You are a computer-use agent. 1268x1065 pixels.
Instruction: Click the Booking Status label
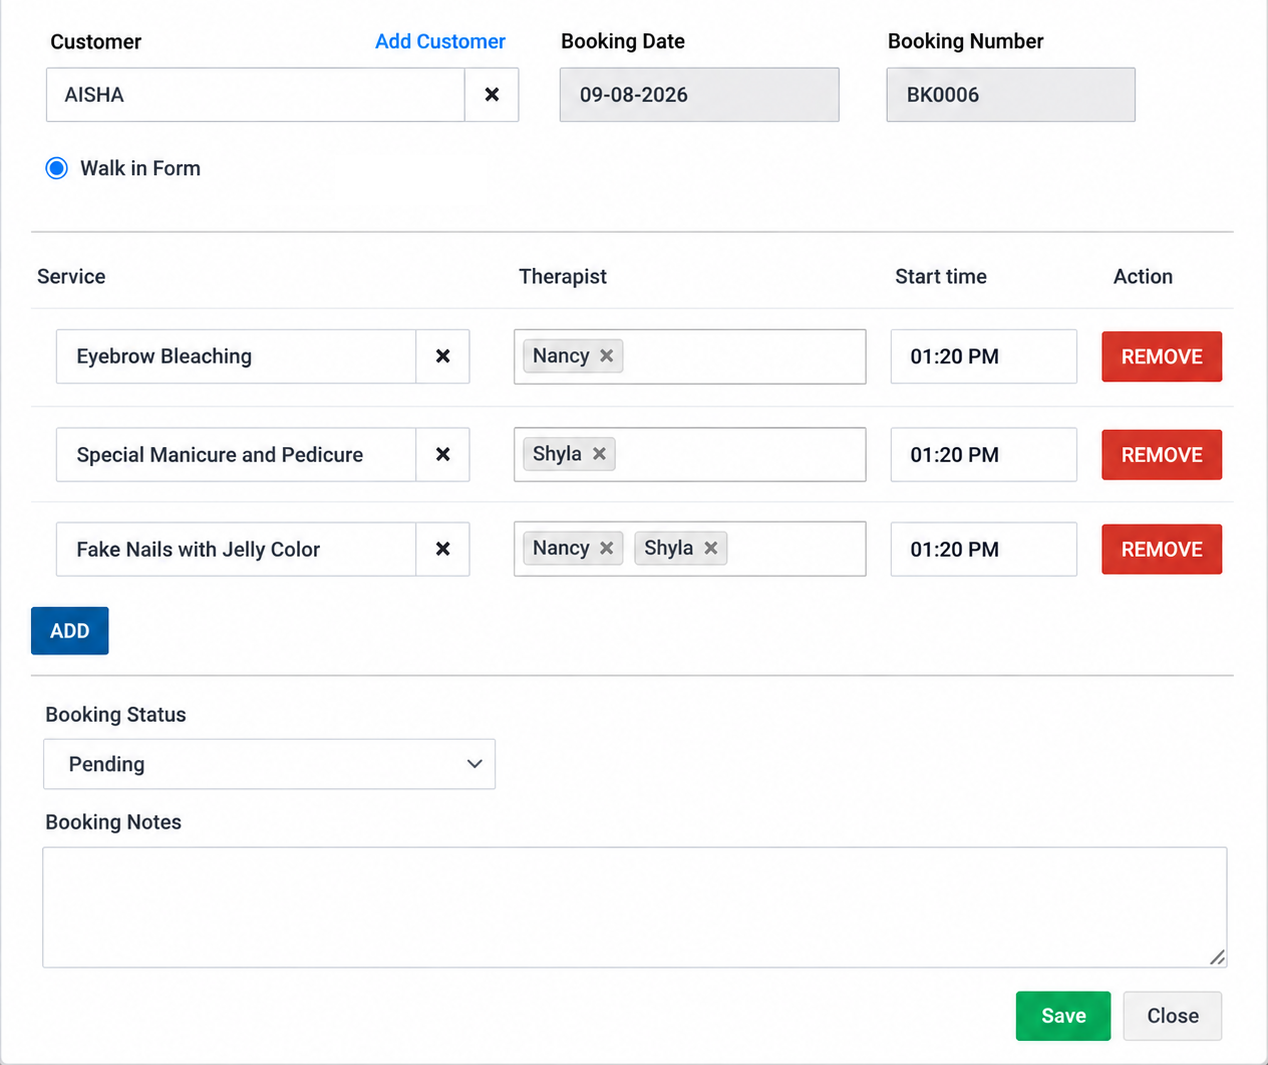[x=116, y=714]
